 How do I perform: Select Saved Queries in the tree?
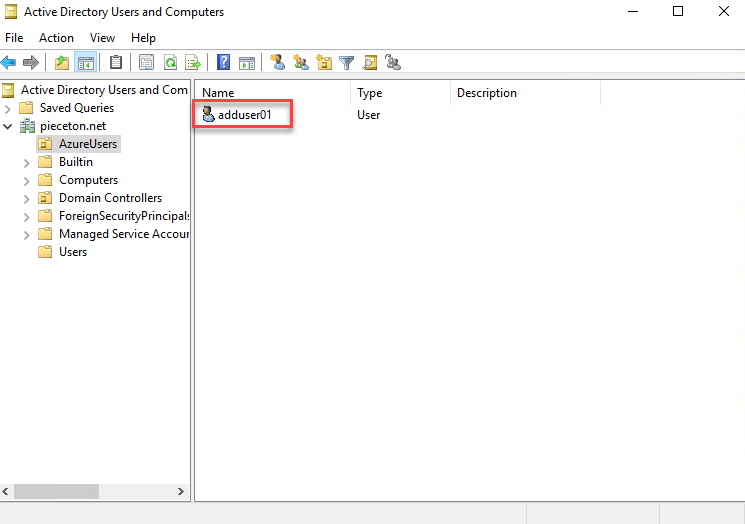coord(76,108)
